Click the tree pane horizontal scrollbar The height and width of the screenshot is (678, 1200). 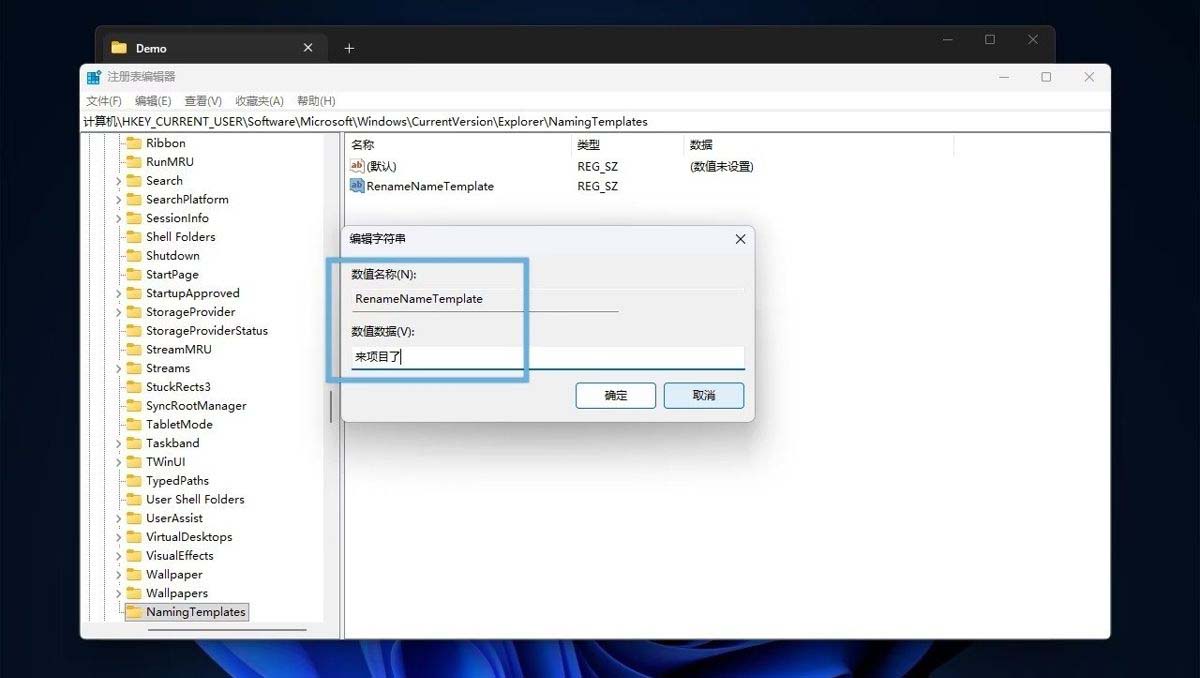[227, 629]
